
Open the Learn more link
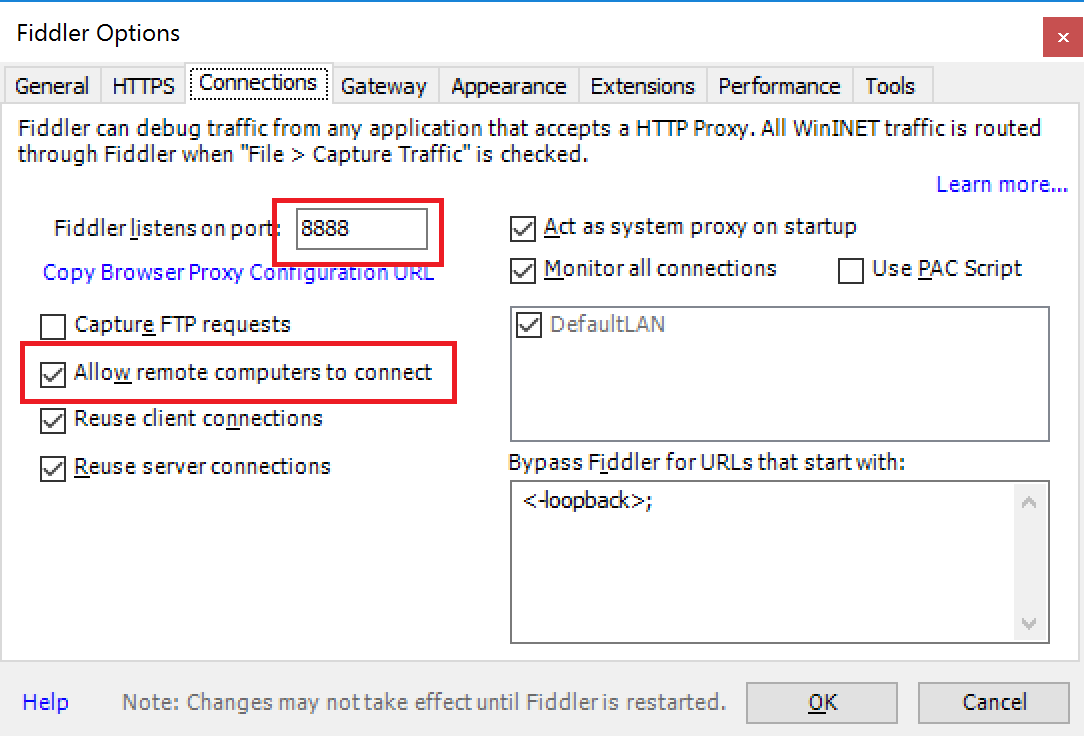coord(1002,185)
